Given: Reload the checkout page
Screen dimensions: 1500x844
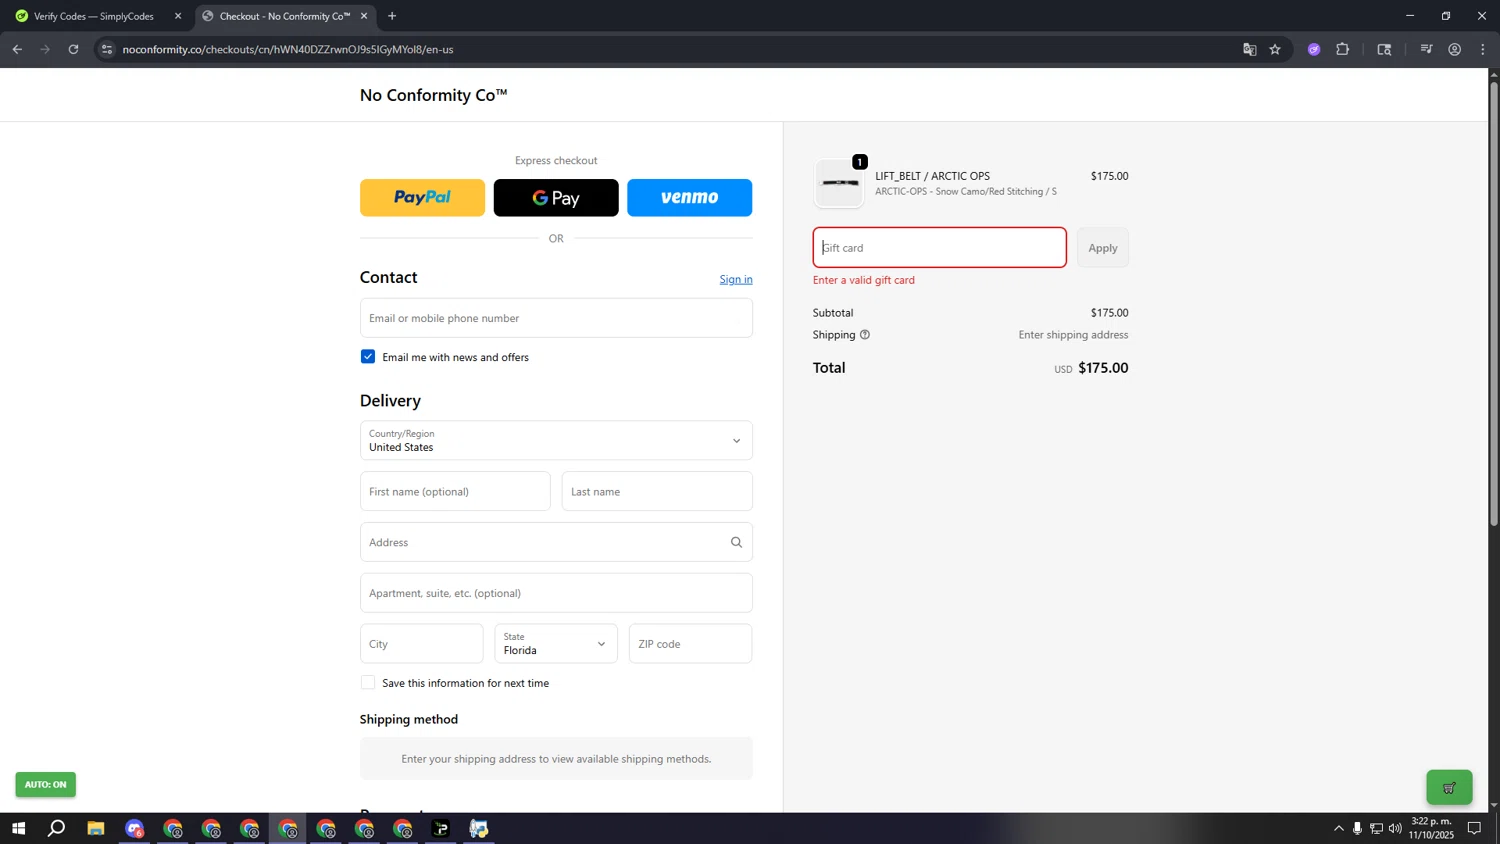Looking at the screenshot, I should (x=73, y=49).
